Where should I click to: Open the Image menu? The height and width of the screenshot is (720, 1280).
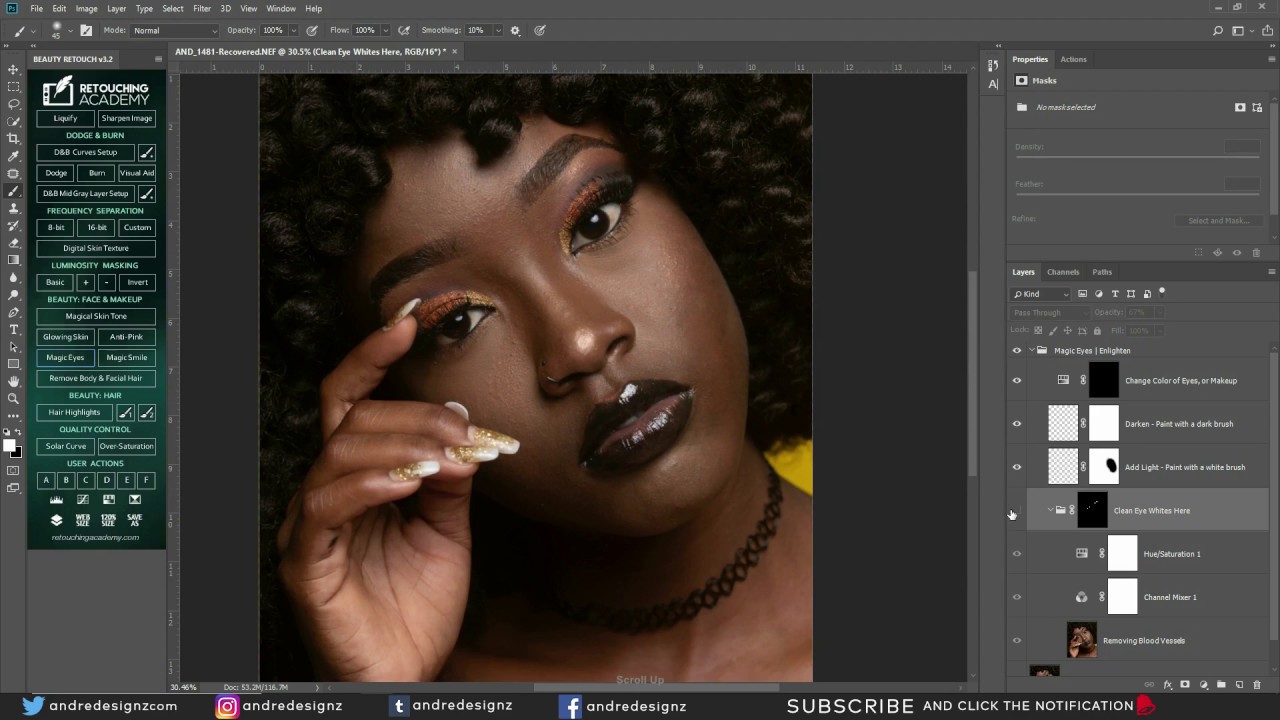[x=87, y=9]
